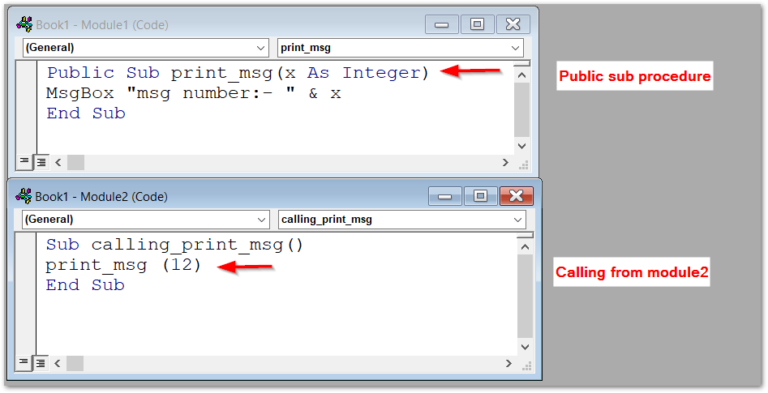Maximize the Module1 code window
768x393 pixels.
(477, 24)
